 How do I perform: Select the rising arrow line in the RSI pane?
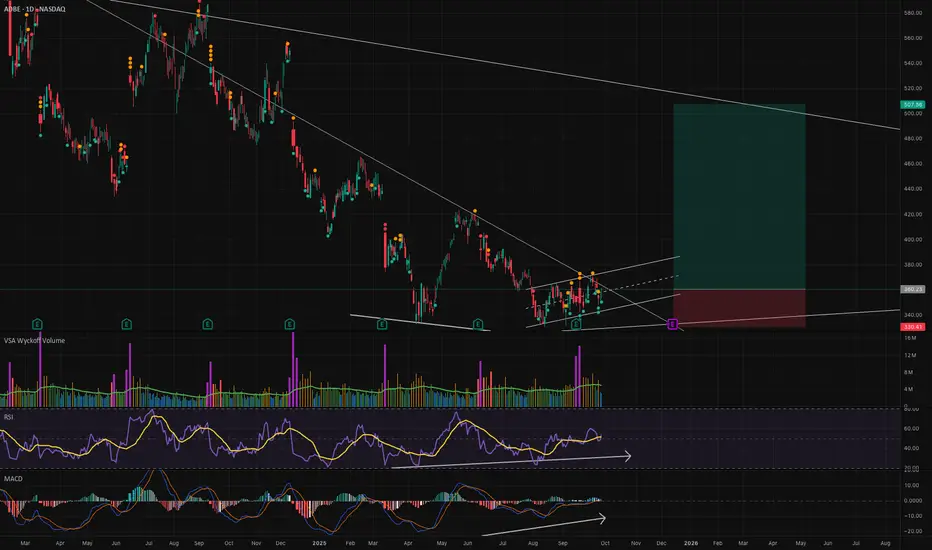(x=511, y=462)
